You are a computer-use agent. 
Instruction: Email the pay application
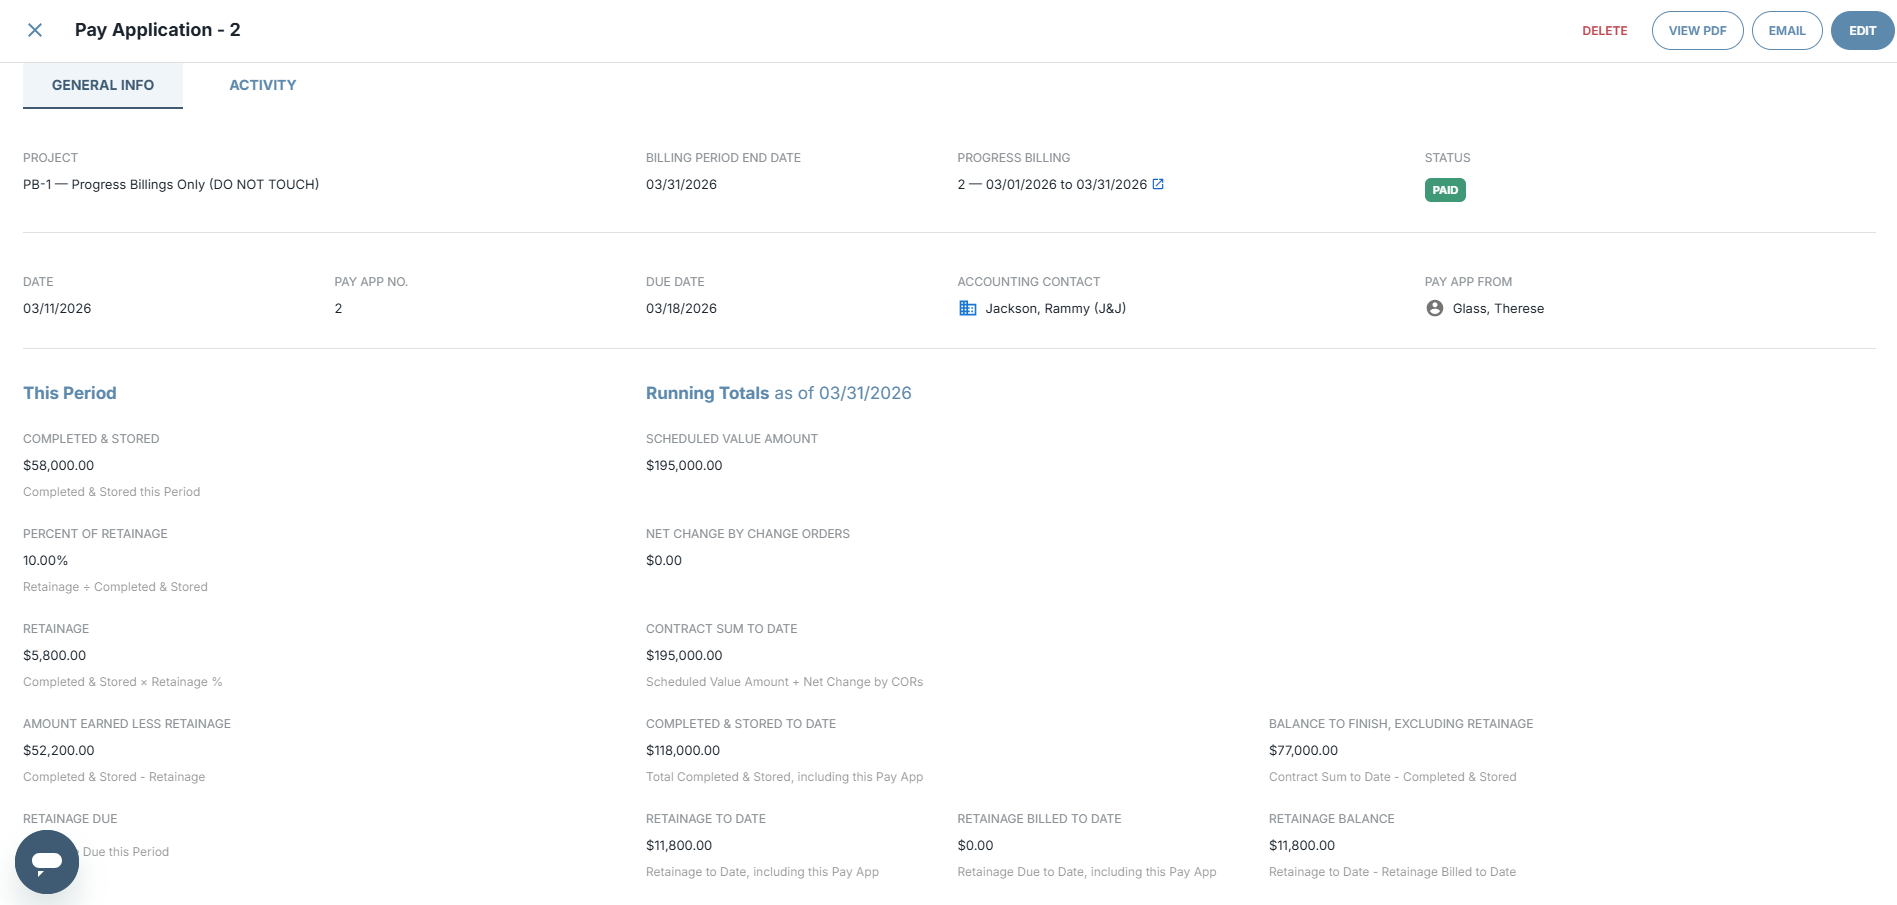click(1787, 31)
